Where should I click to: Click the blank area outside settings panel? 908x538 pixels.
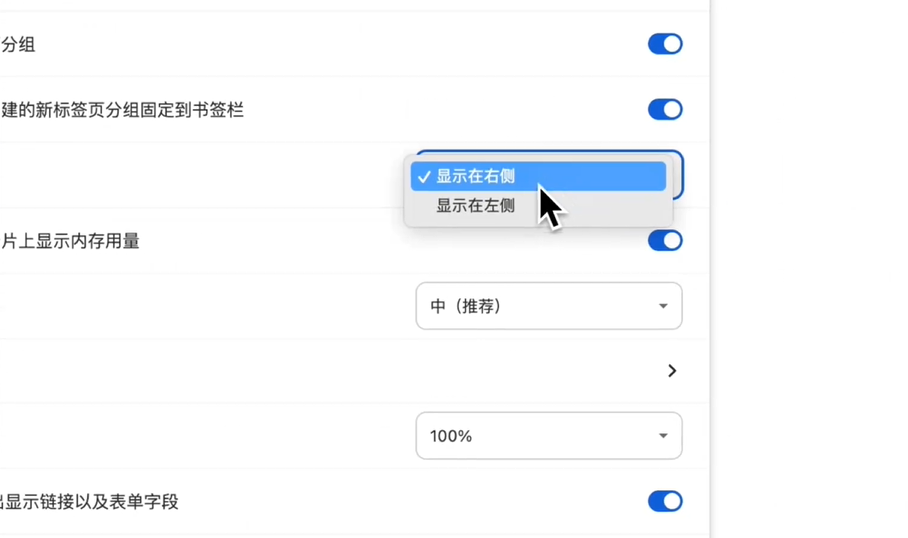(810, 269)
